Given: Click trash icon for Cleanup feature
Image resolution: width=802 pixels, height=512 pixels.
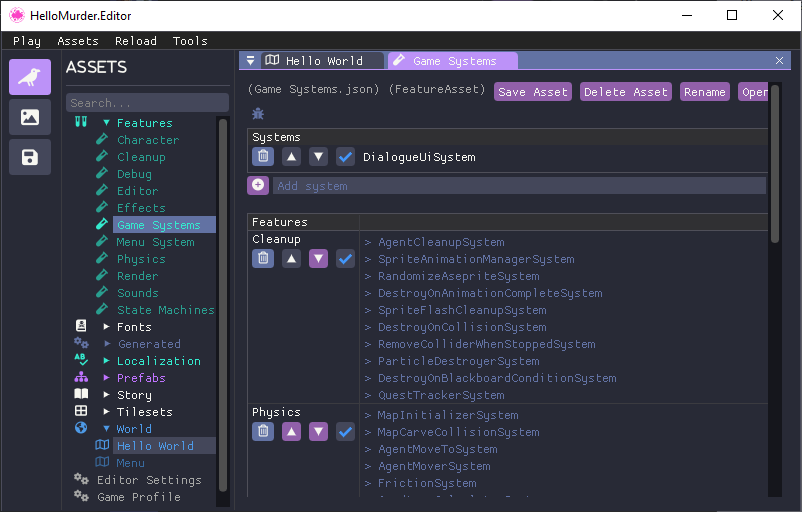Looking at the screenshot, I should [262, 259].
